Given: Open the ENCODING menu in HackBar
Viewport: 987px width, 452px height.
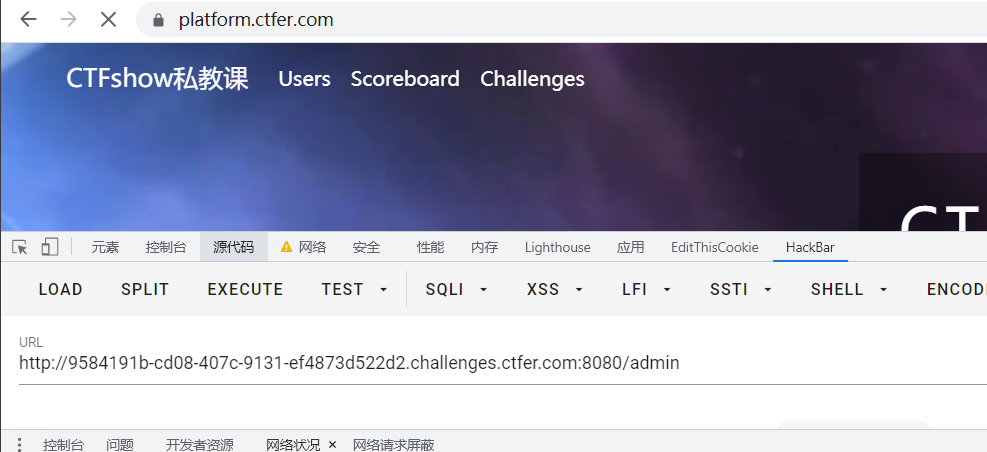Looking at the screenshot, I should pyautogui.click(x=956, y=289).
